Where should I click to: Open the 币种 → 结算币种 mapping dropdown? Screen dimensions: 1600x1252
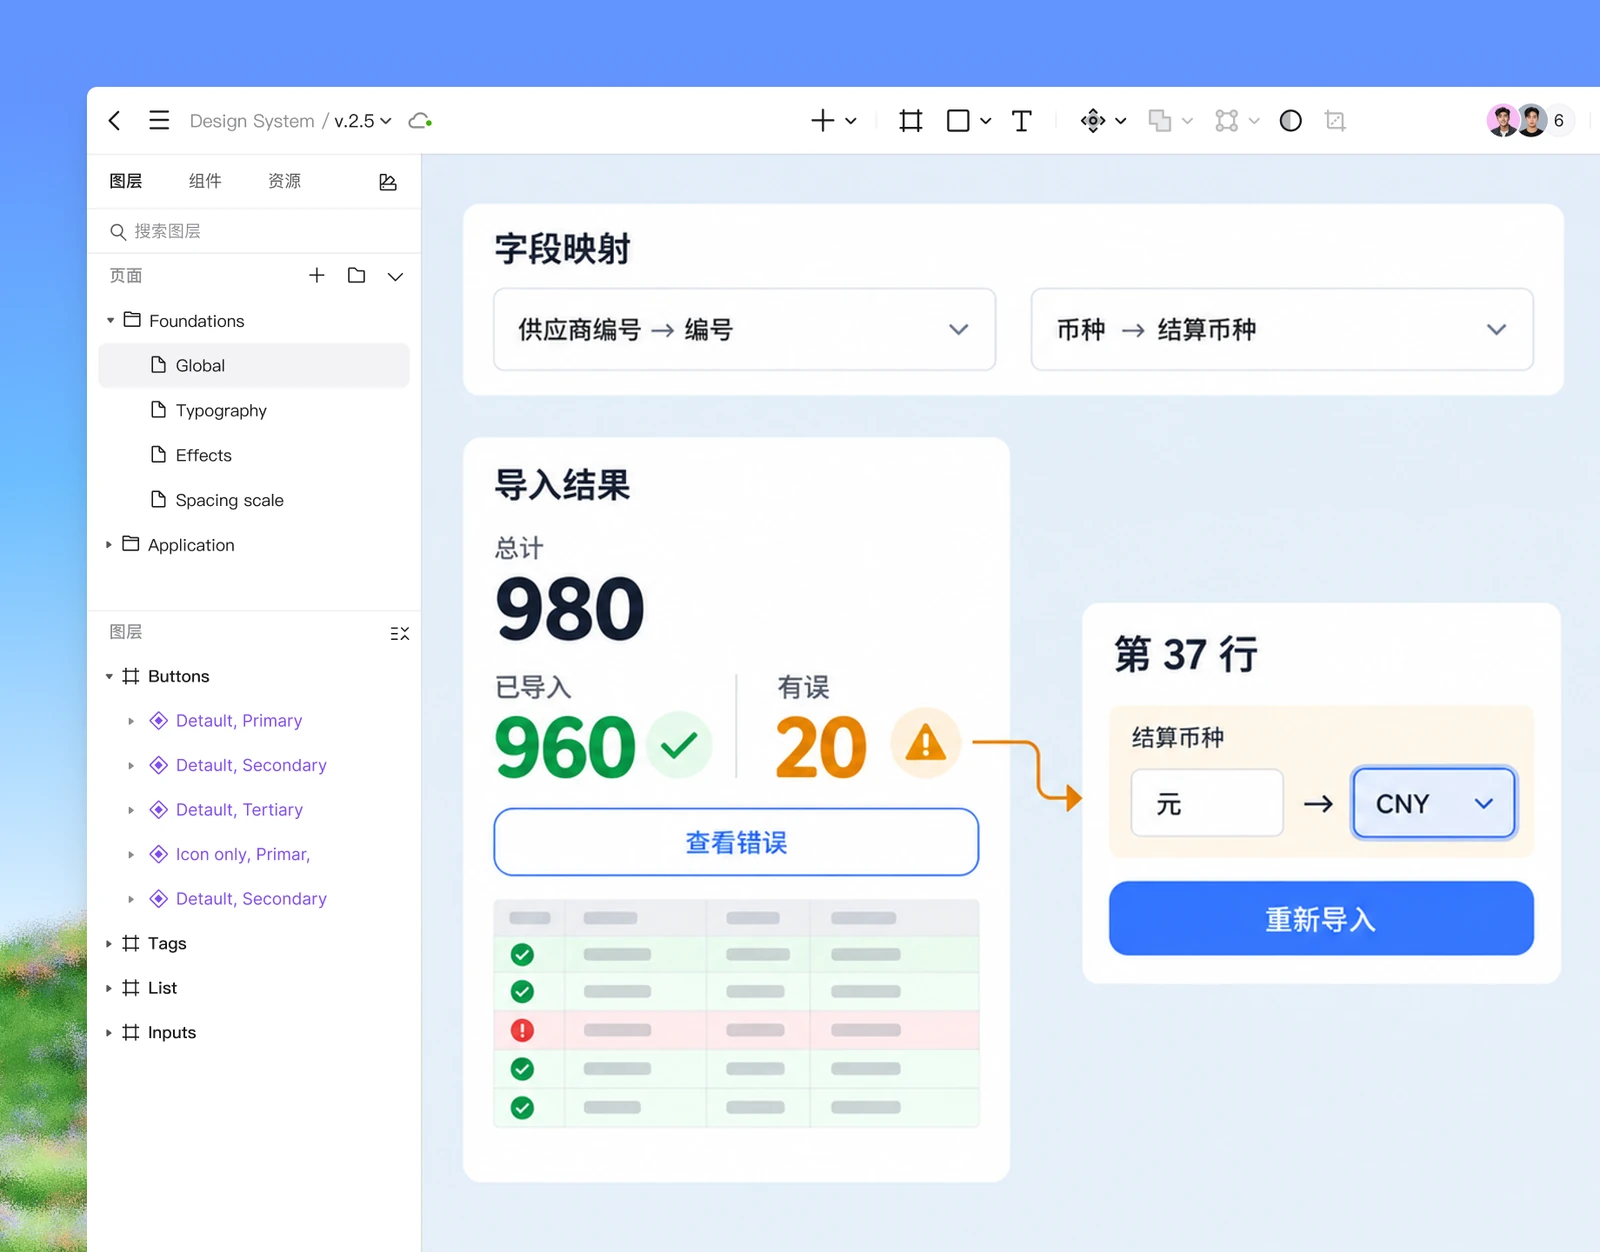tap(1282, 329)
